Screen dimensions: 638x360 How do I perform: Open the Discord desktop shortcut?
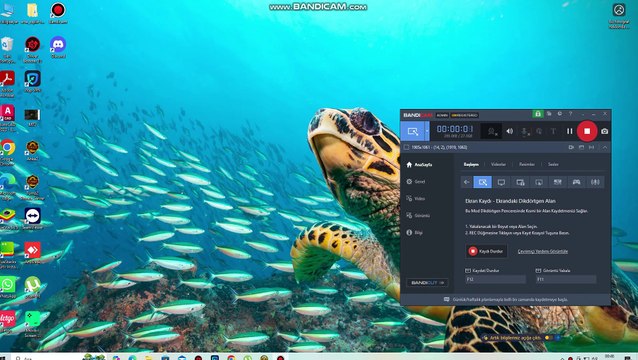pyautogui.click(x=58, y=47)
